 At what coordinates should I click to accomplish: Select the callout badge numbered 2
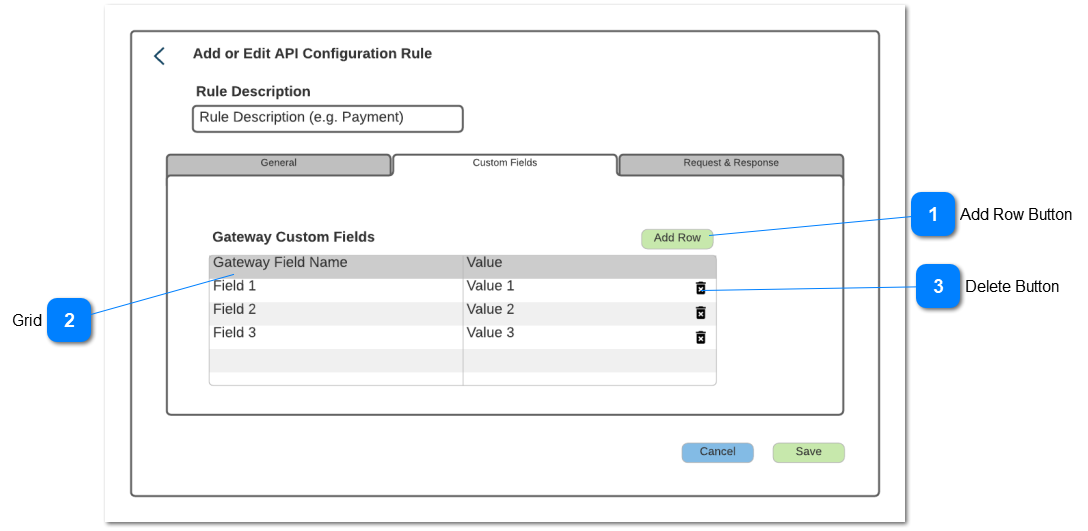pos(69,321)
